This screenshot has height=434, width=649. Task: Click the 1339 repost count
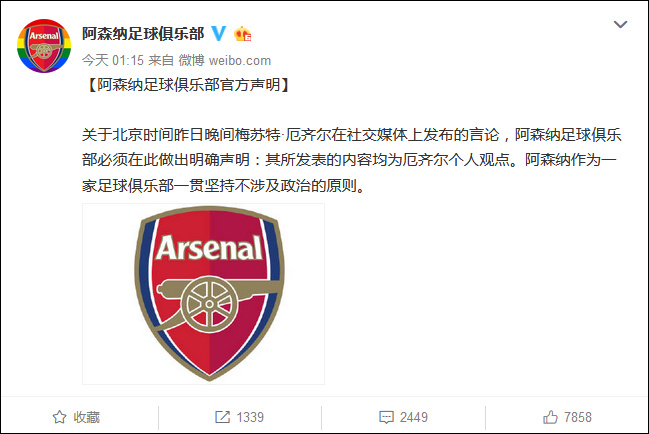click(x=250, y=417)
